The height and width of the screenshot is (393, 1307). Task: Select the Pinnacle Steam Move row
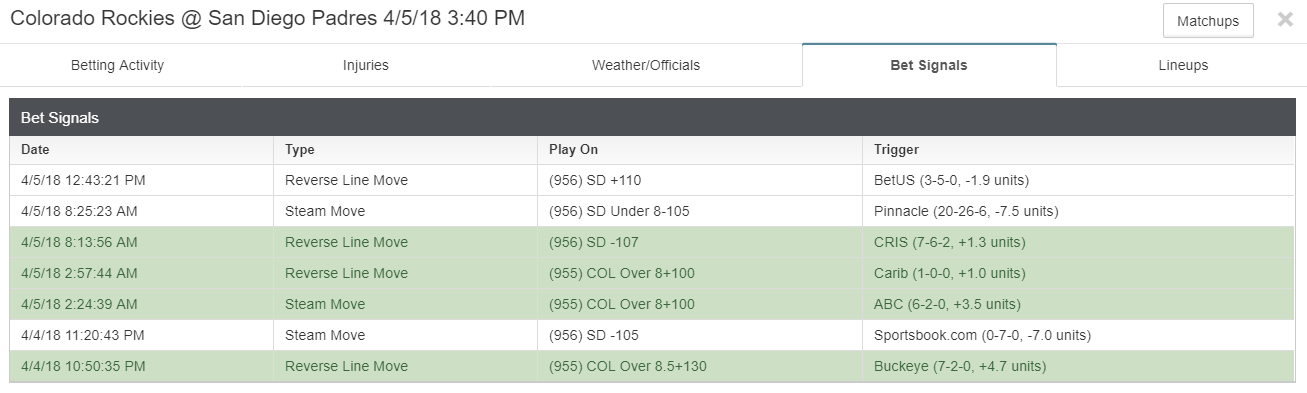[x=652, y=211]
